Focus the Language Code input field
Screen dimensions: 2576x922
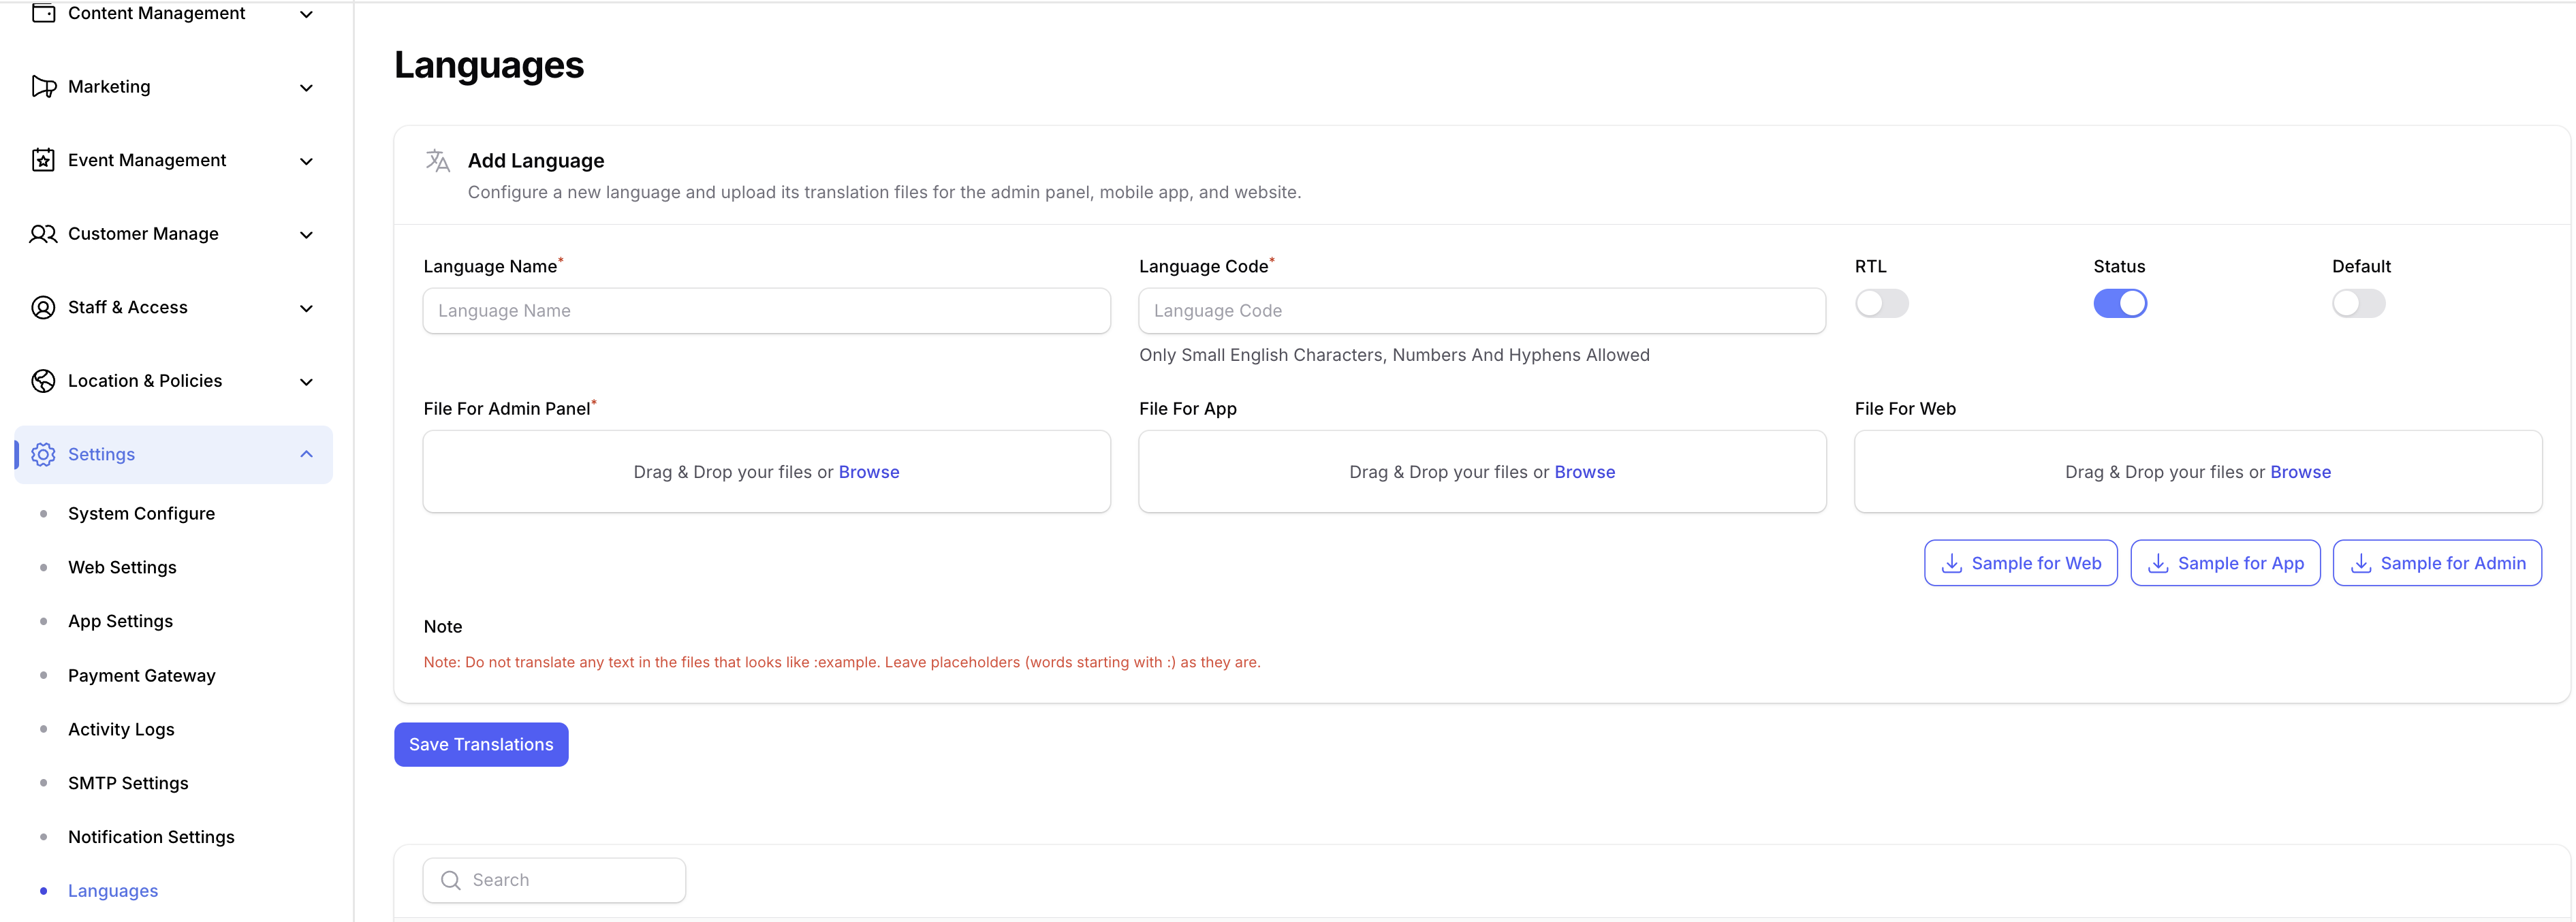click(1482, 311)
